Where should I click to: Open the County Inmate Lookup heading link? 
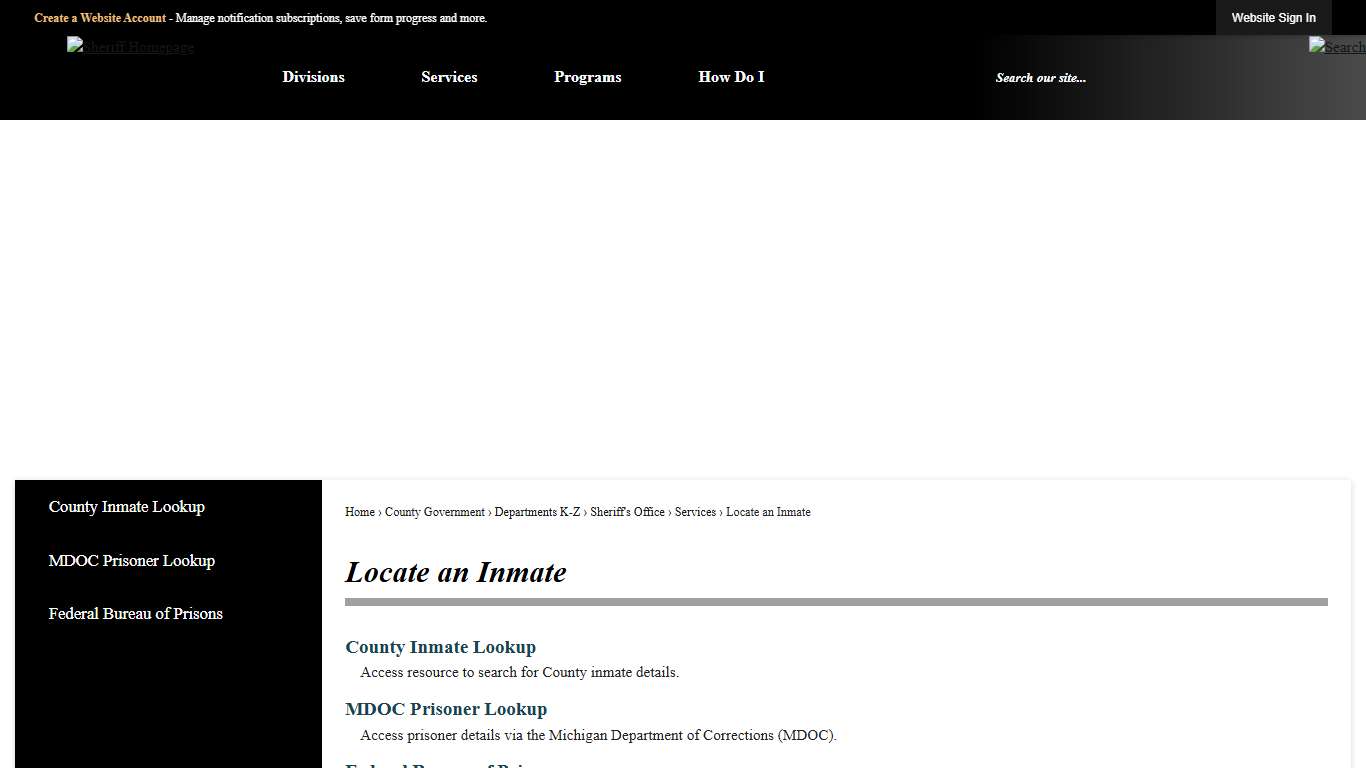(440, 647)
